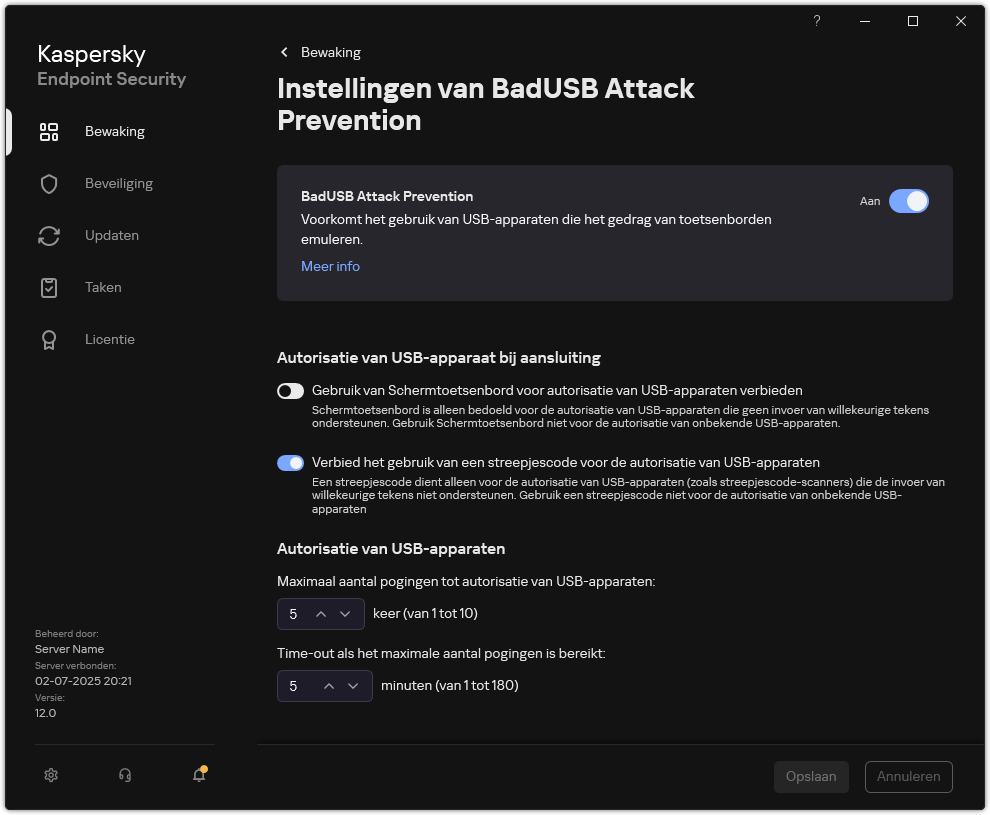The height and width of the screenshot is (815, 990).
Task: Decrease the time-out minutes value
Action: coord(353,686)
